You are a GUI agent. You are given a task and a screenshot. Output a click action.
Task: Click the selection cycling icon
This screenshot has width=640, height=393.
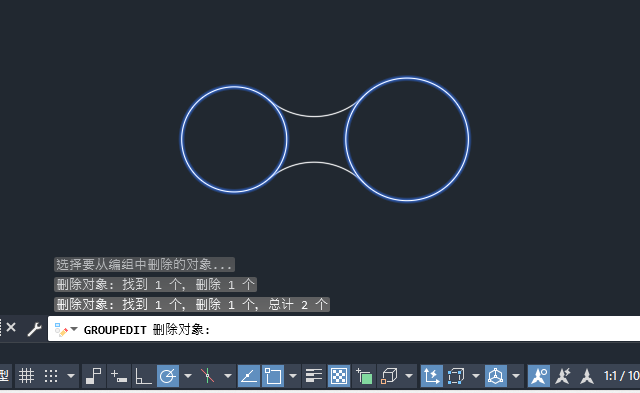364,375
